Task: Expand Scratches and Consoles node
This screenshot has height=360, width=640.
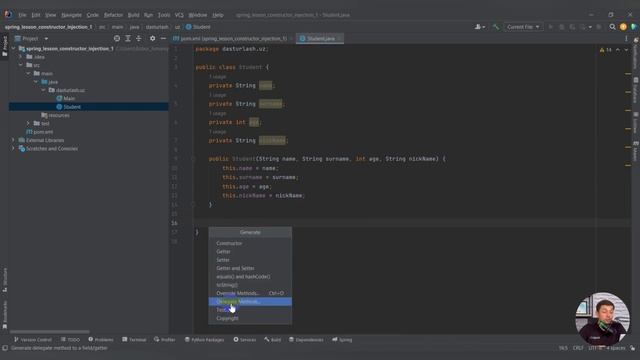Action: (13, 149)
